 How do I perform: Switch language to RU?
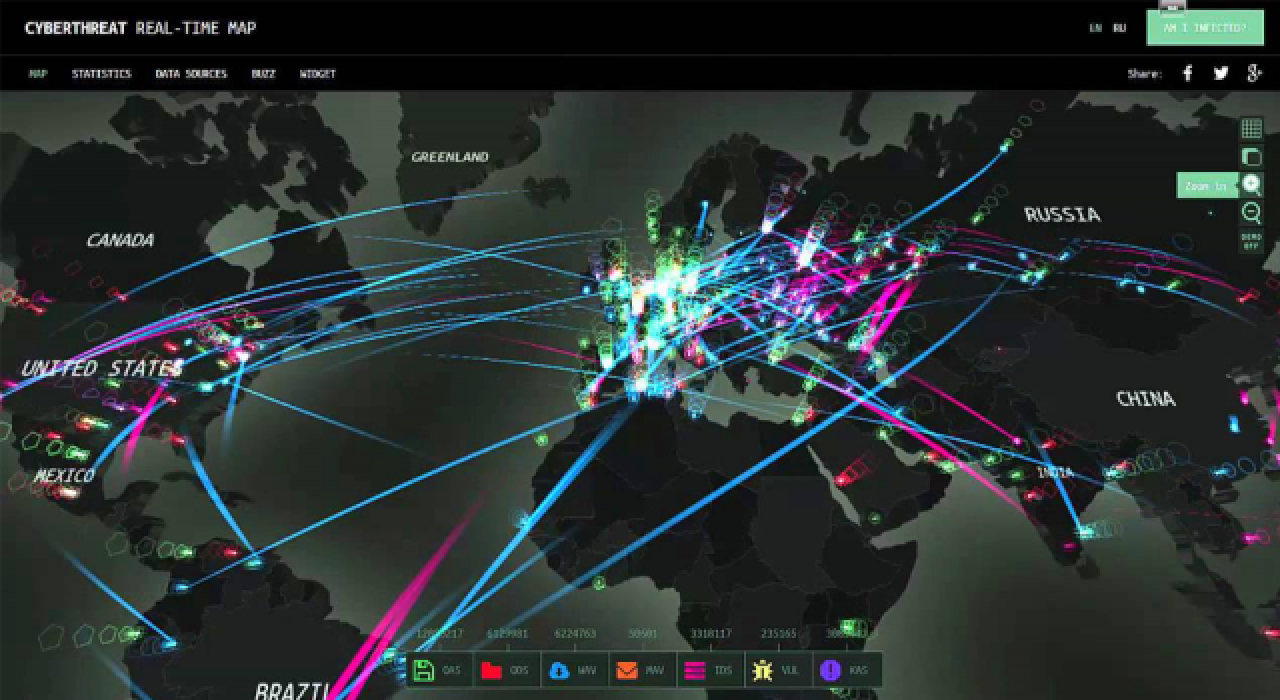pos(1119,28)
